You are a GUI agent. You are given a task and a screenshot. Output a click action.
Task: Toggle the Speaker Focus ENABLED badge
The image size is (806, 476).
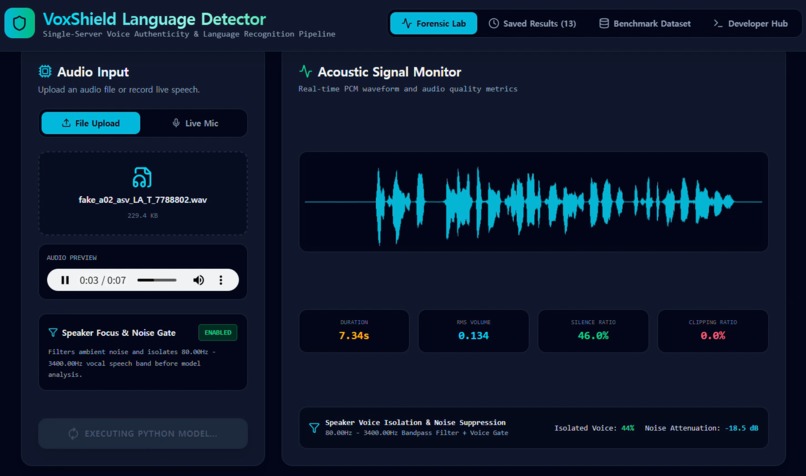218,333
